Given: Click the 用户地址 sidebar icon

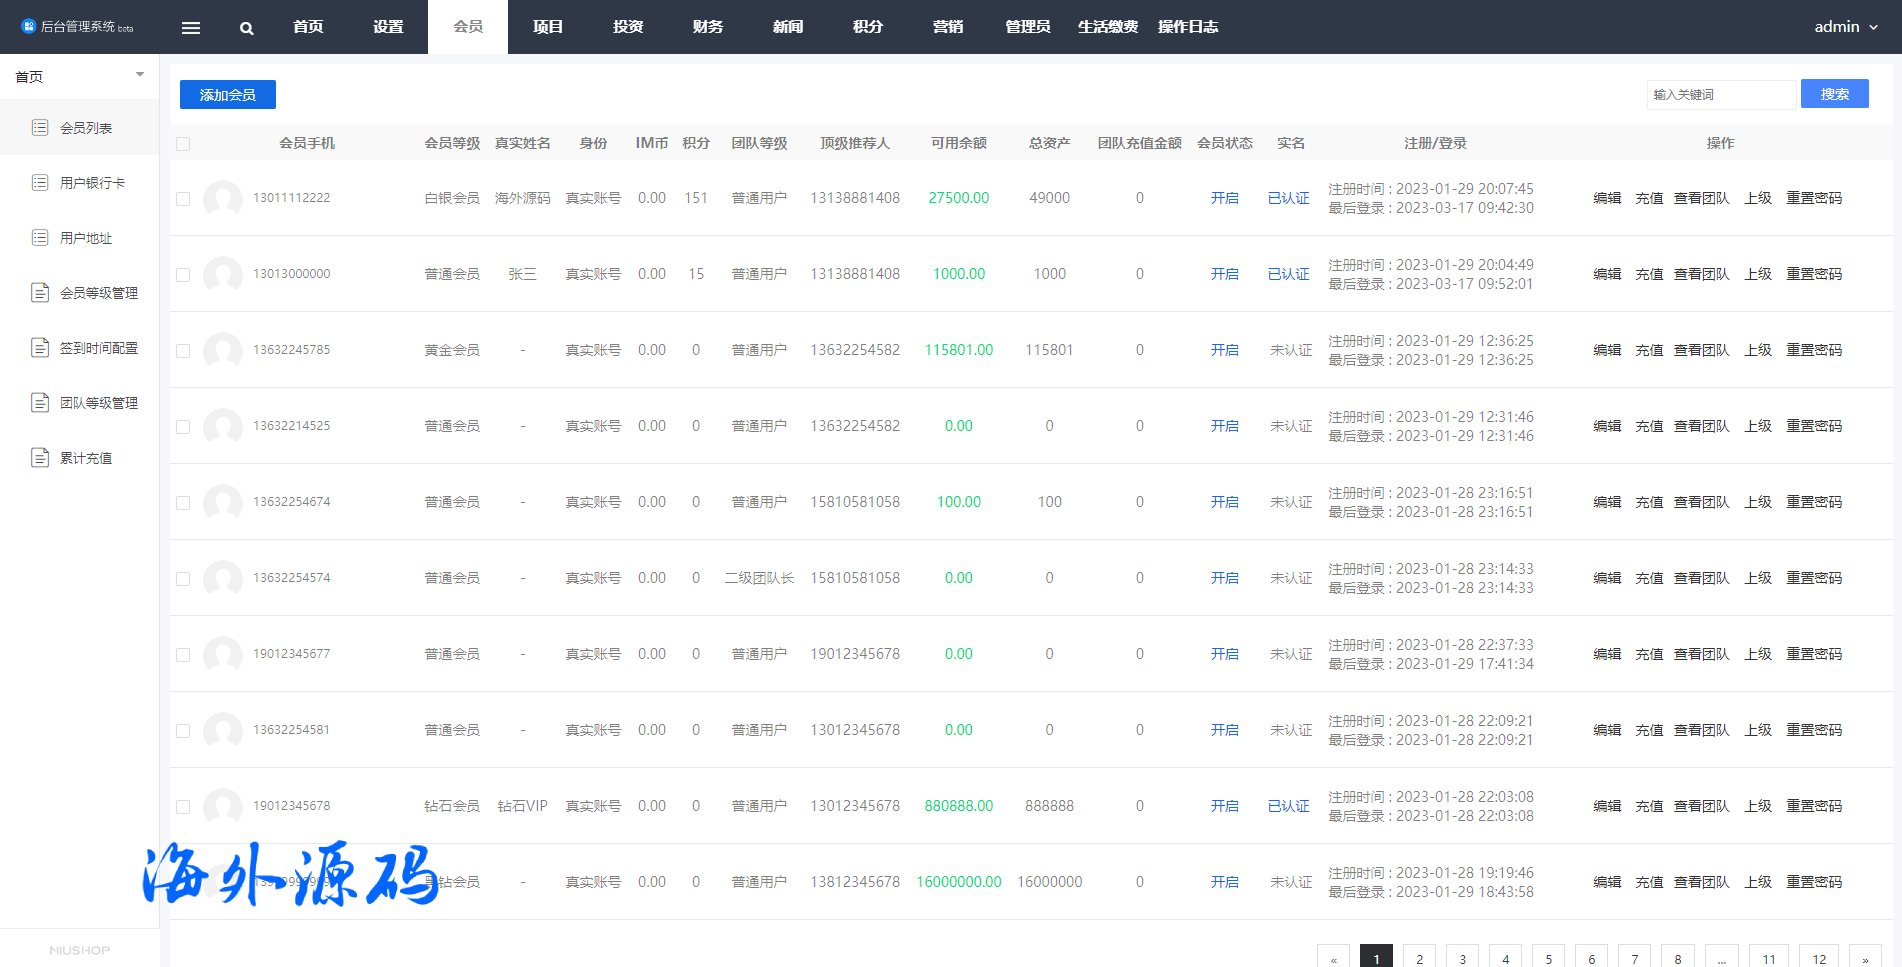Looking at the screenshot, I should [40, 237].
